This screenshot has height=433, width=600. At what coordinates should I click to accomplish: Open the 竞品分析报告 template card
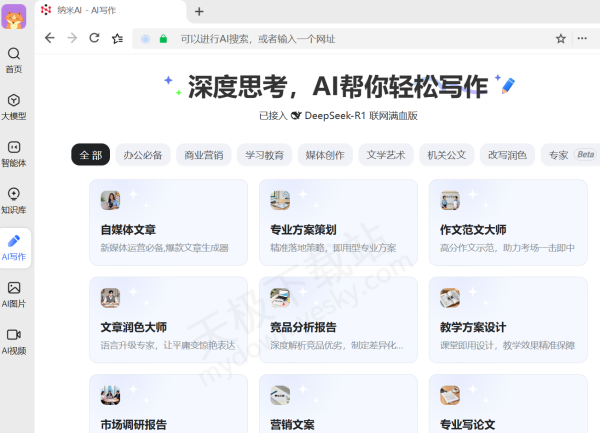[x=338, y=315]
